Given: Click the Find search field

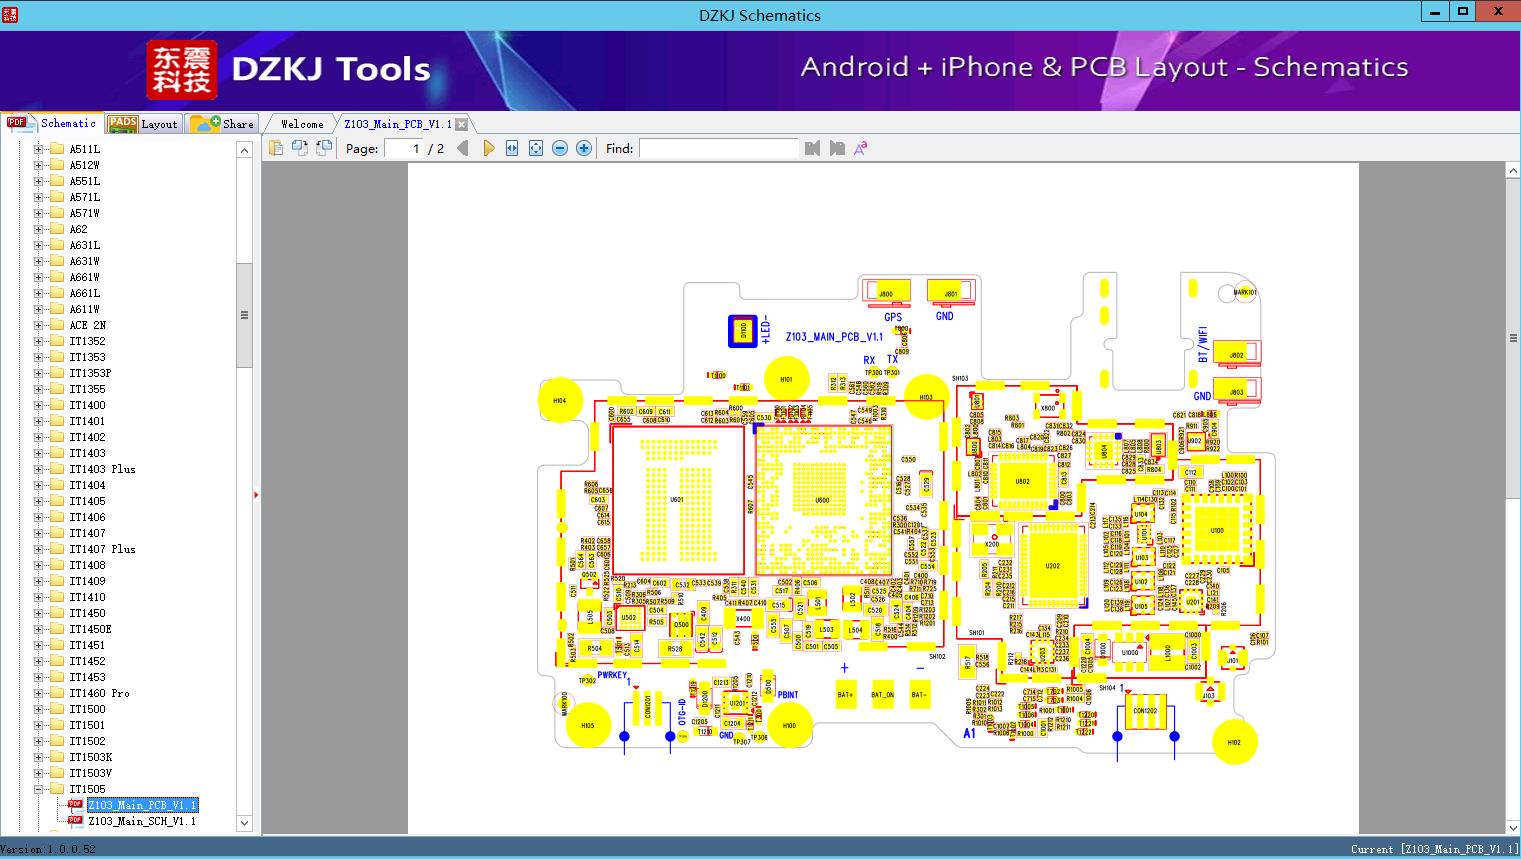Looking at the screenshot, I should pos(718,148).
